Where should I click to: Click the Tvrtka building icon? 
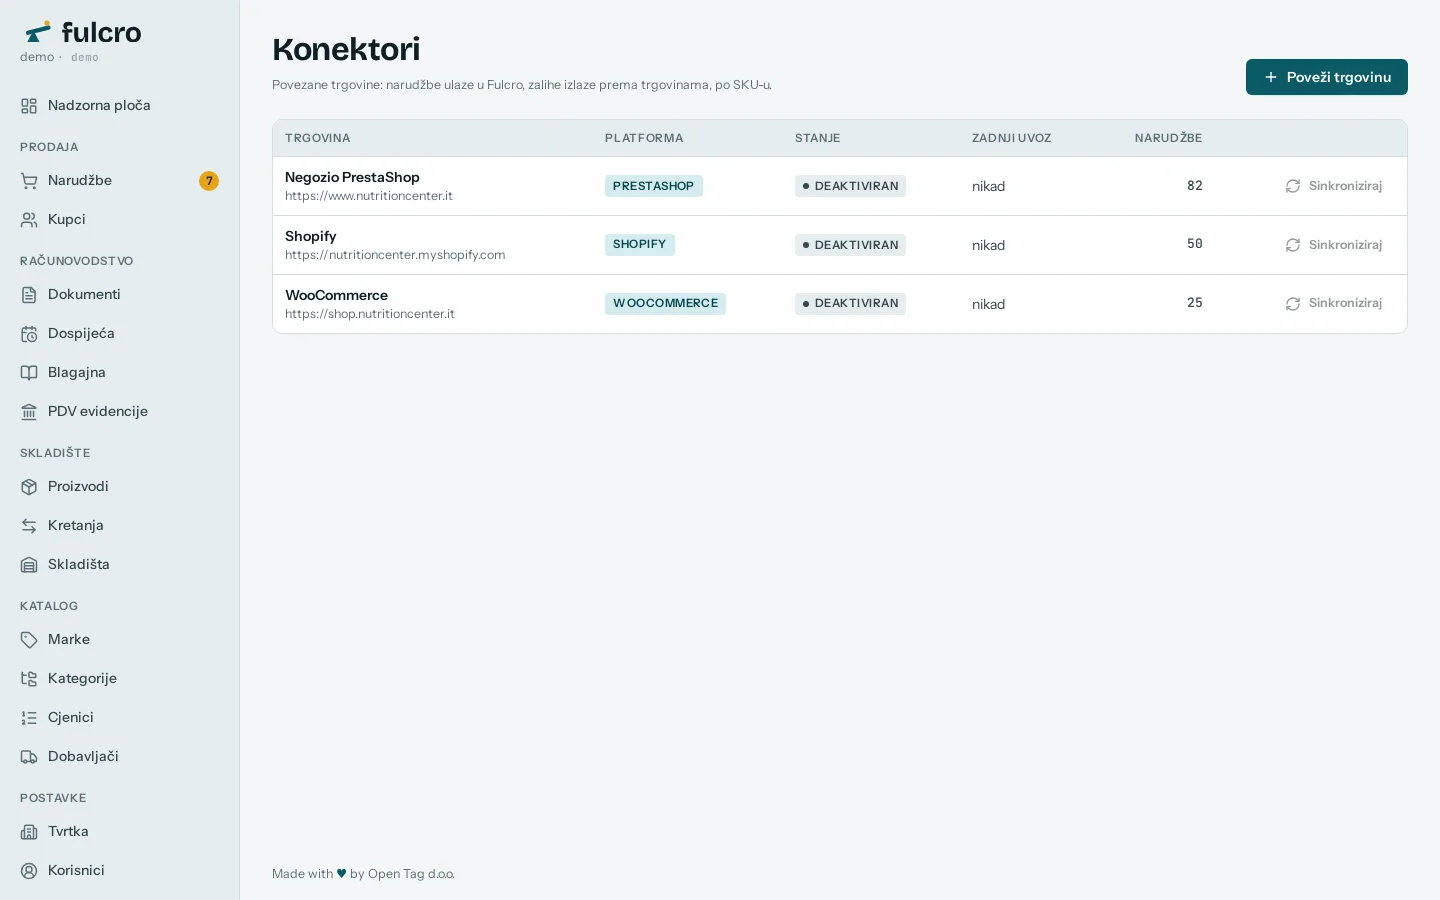(x=29, y=832)
